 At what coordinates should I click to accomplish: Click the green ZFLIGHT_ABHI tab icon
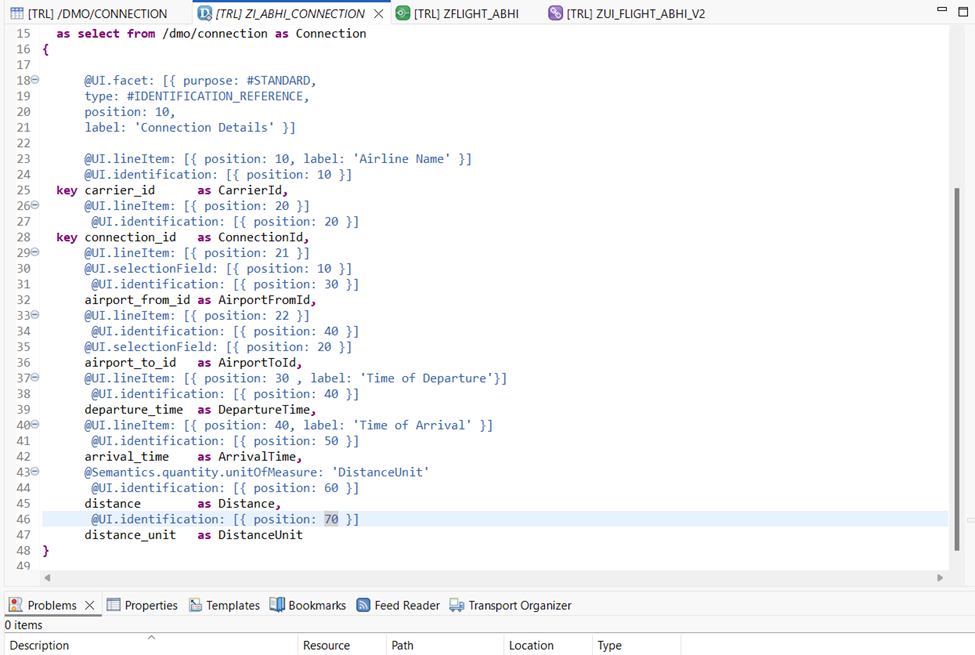click(402, 14)
